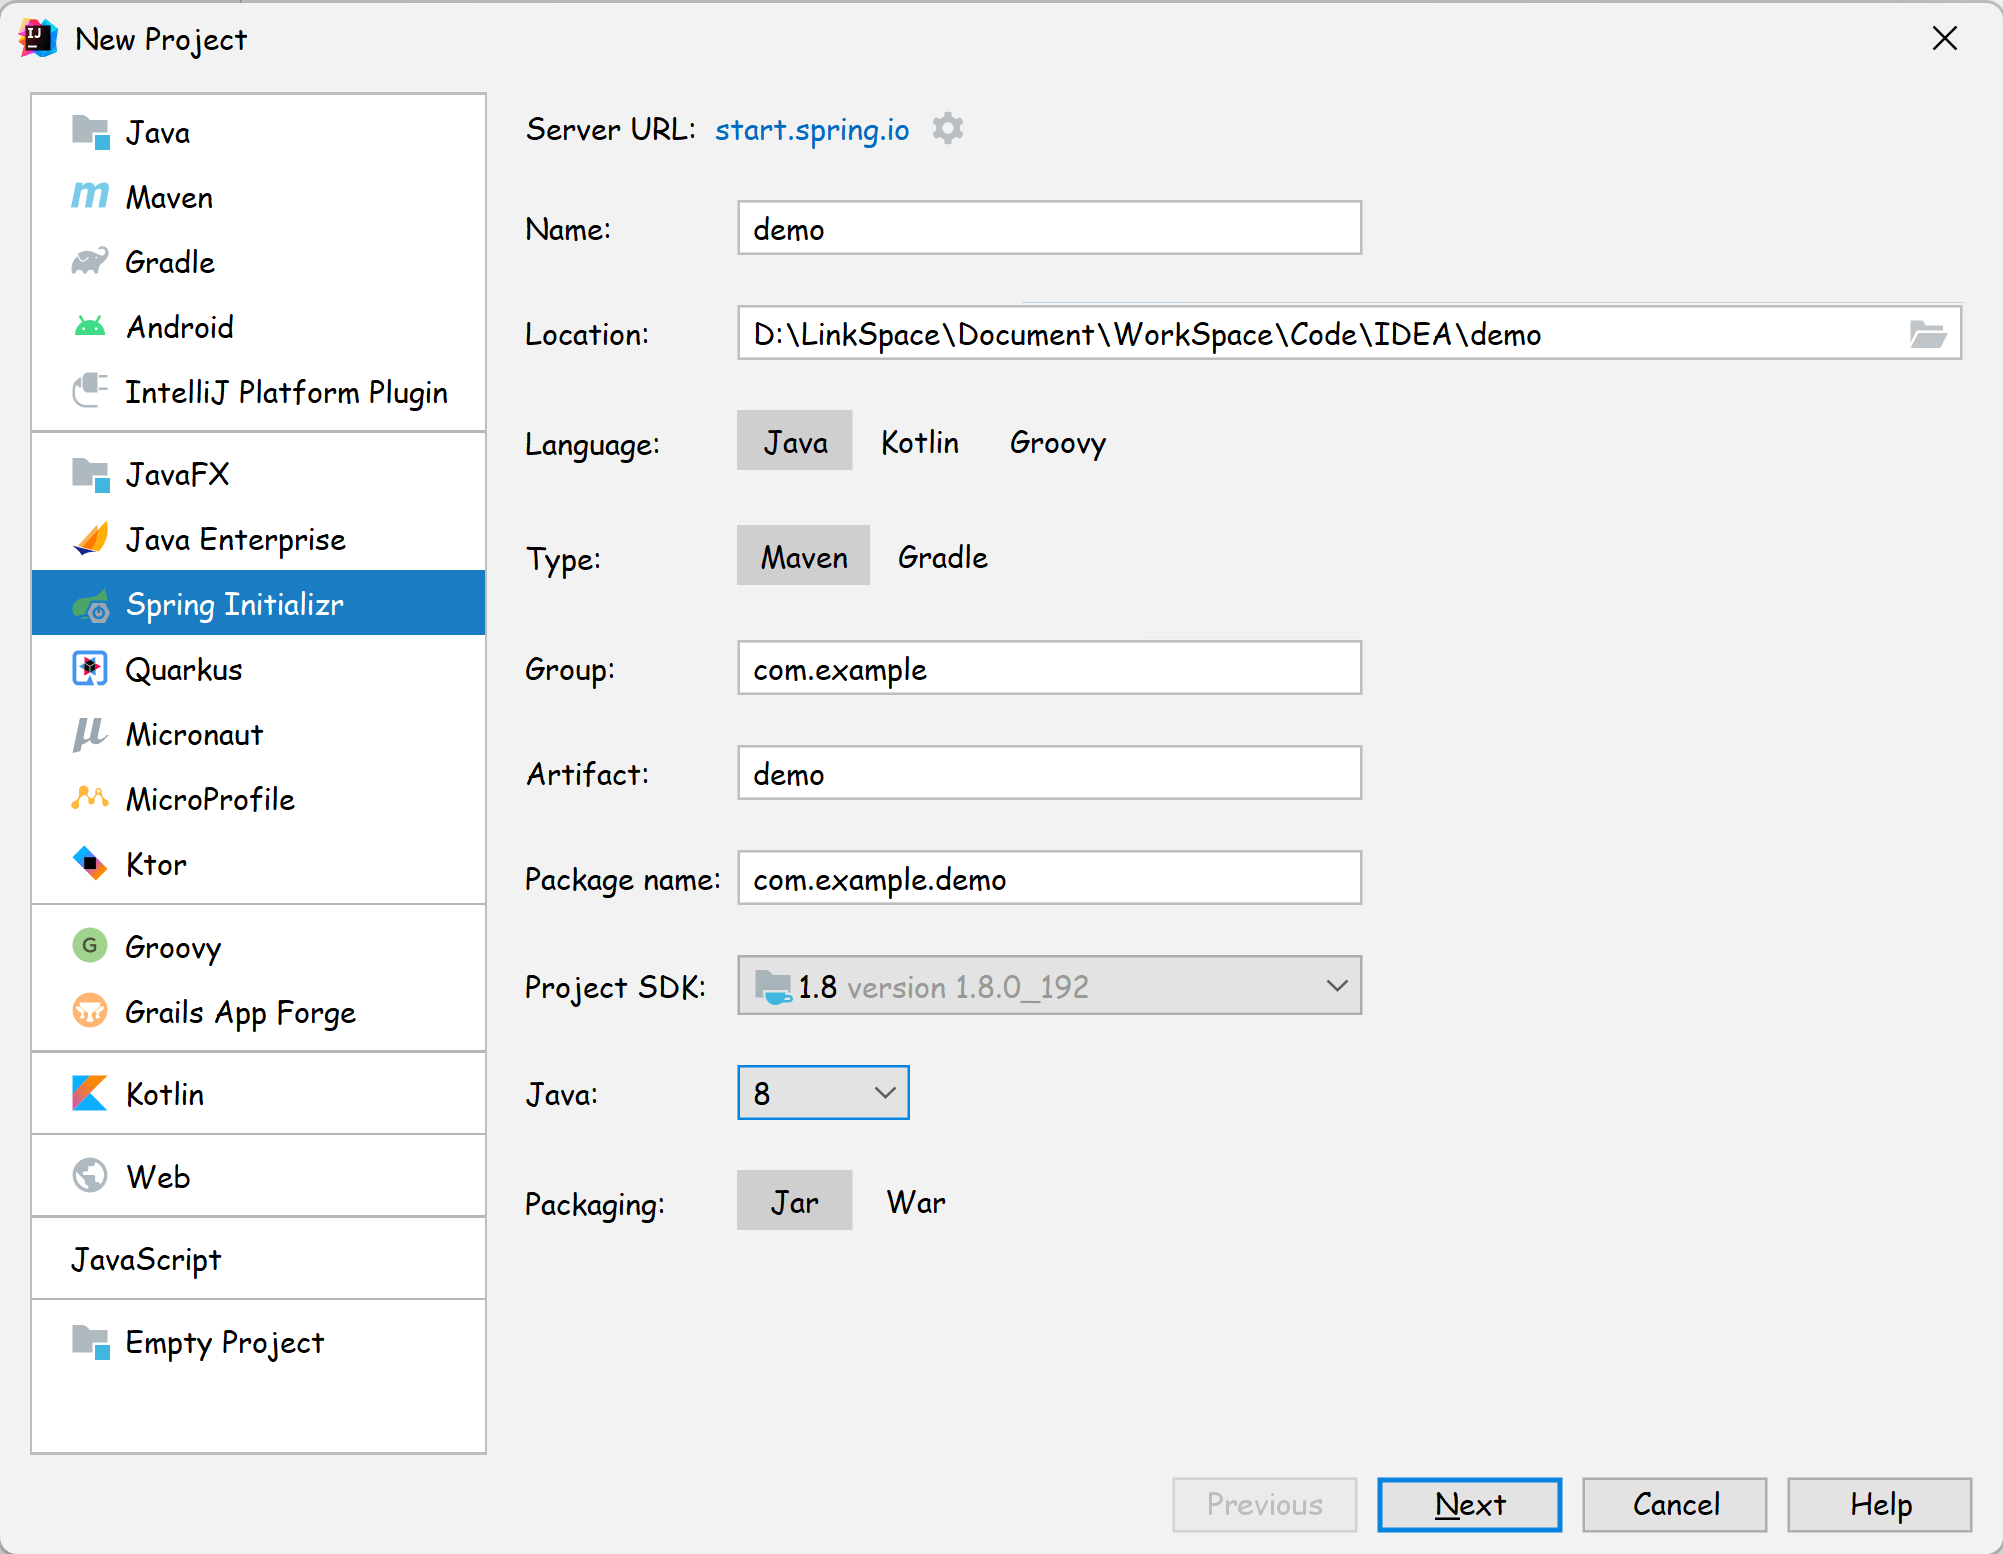Viewport: 2003px width, 1554px height.
Task: Expand the Java version dropdown
Action: [823, 1093]
